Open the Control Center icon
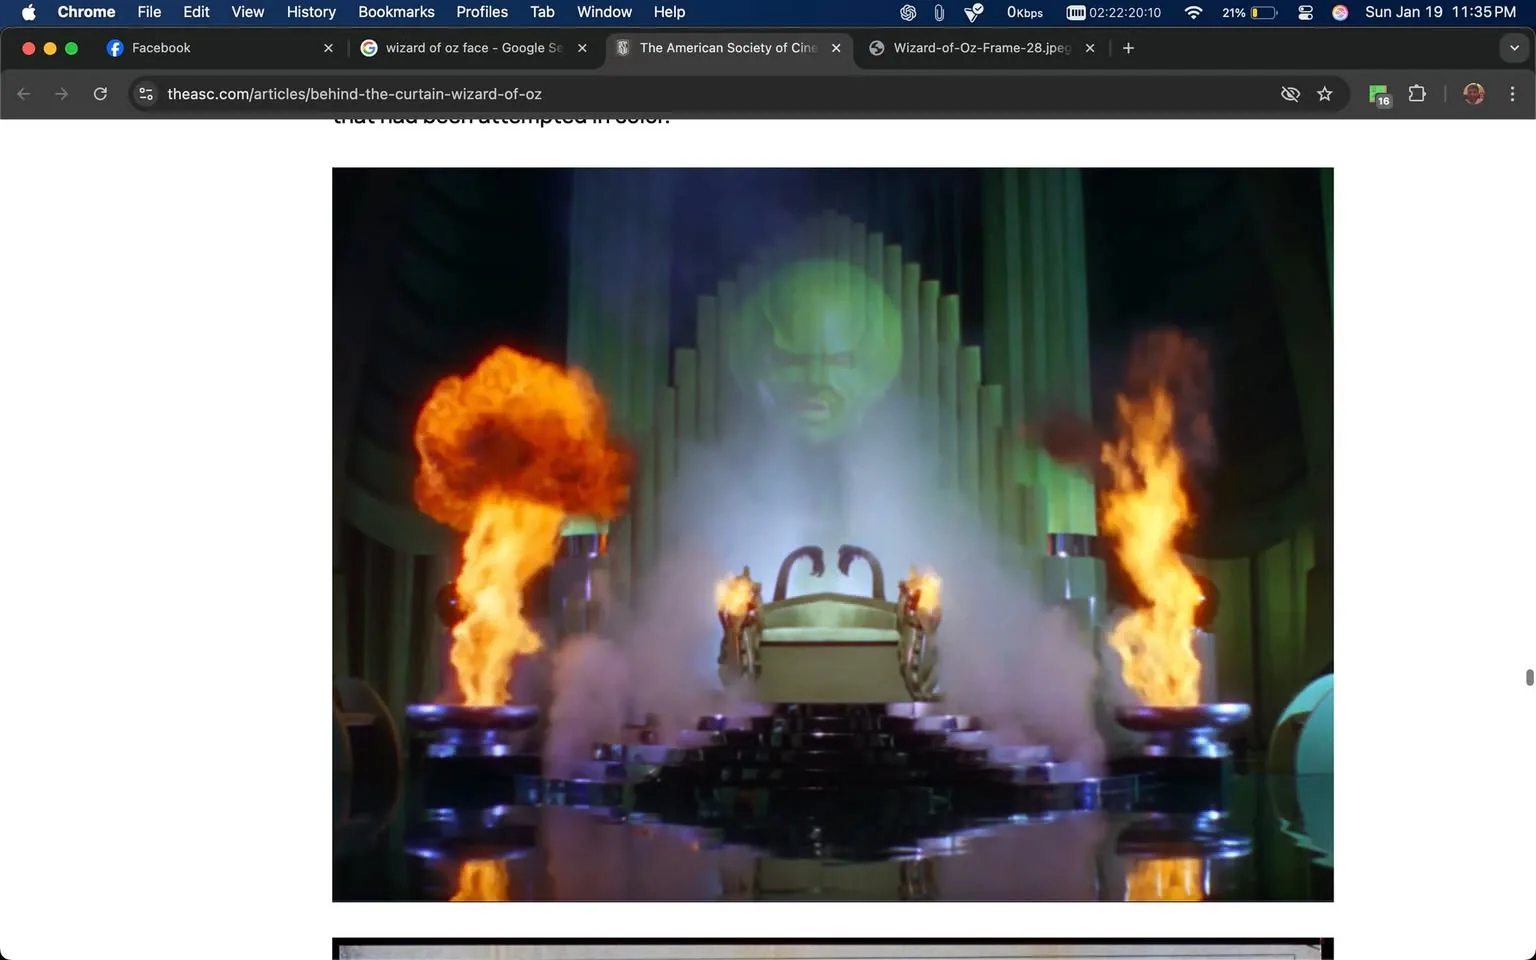This screenshot has width=1536, height=960. [x=1304, y=12]
